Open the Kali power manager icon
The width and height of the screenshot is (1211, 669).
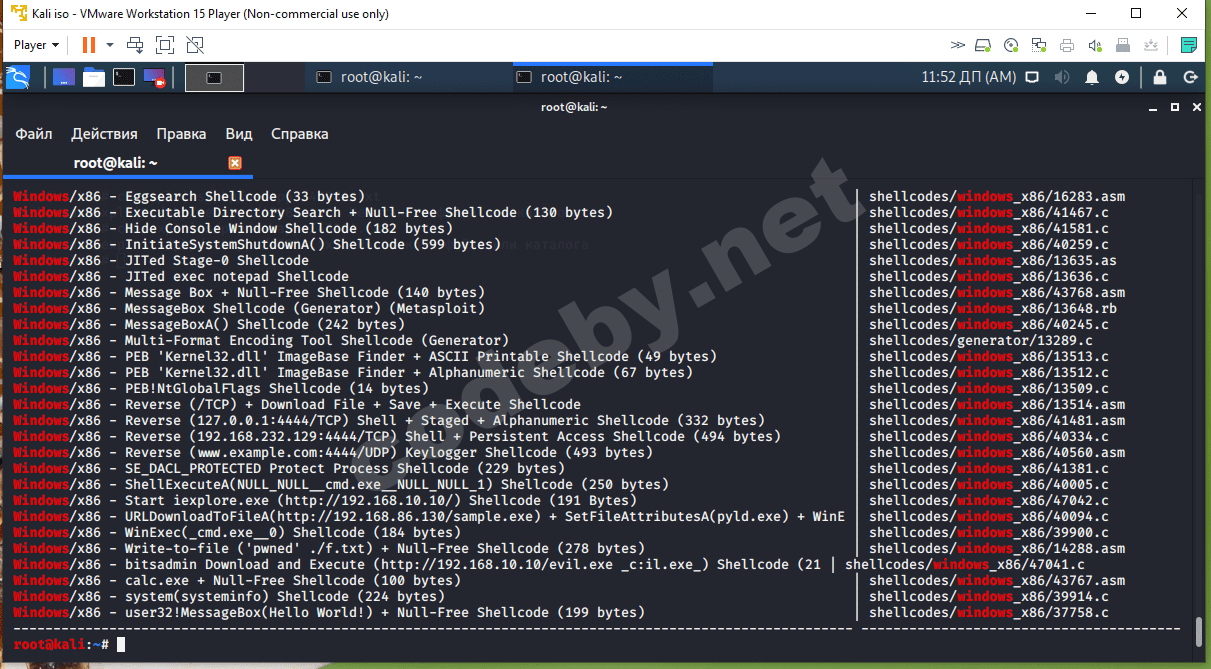point(1122,77)
